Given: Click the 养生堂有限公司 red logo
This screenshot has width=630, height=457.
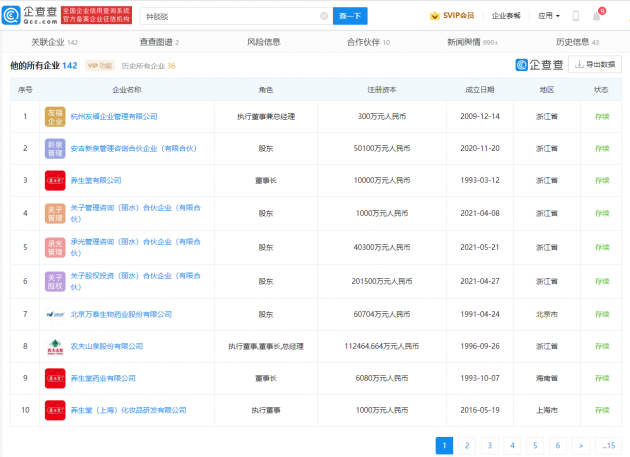Looking at the screenshot, I should (x=55, y=181).
